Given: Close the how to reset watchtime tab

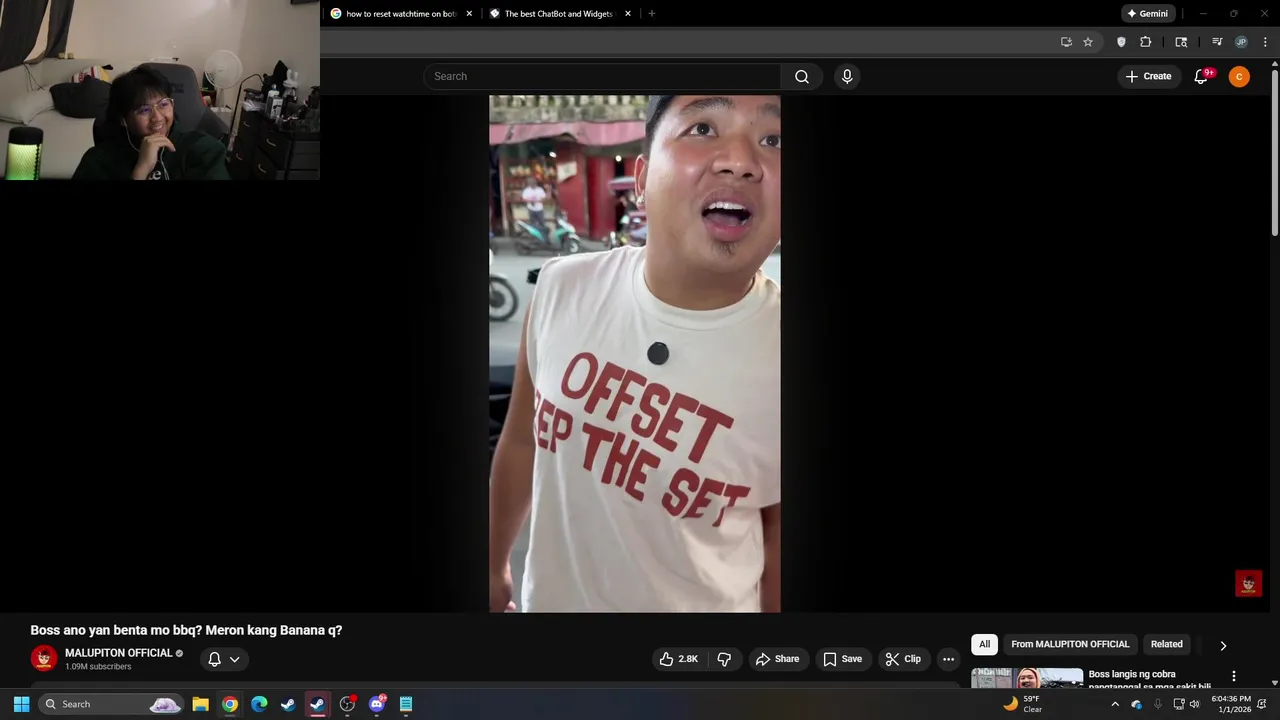Looking at the screenshot, I should click(x=469, y=14).
